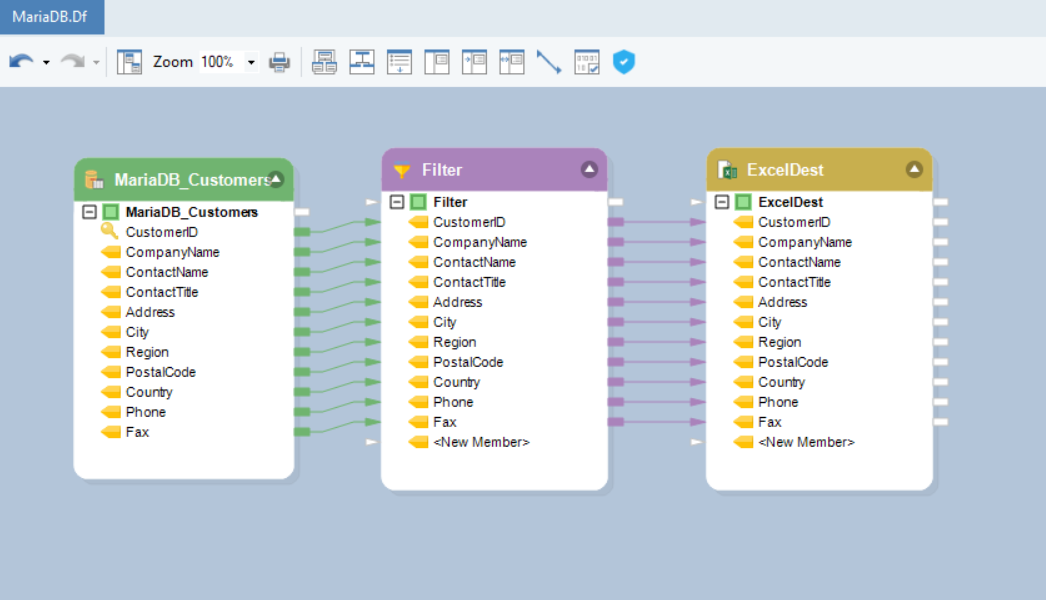This screenshot has width=1046, height=600.
Task: Open the Zoom percentage dropdown
Action: click(251, 62)
